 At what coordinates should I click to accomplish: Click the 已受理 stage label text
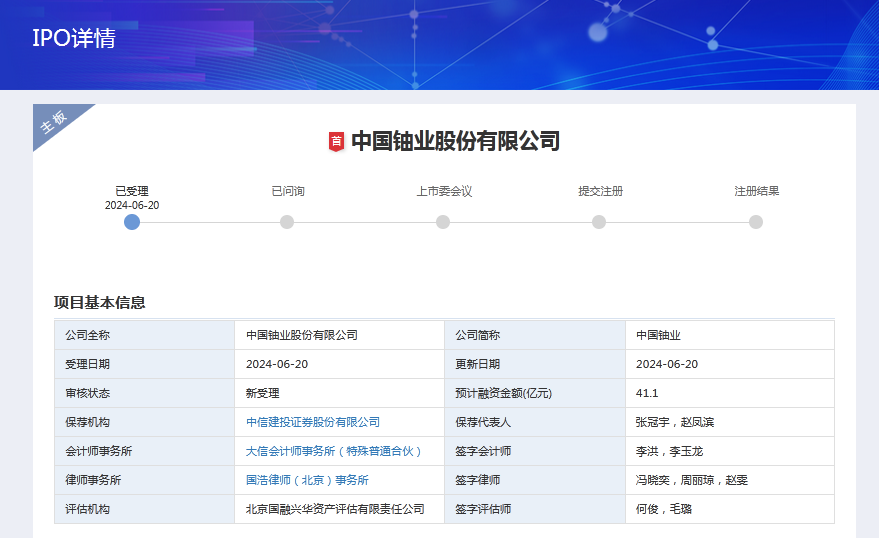[132, 191]
